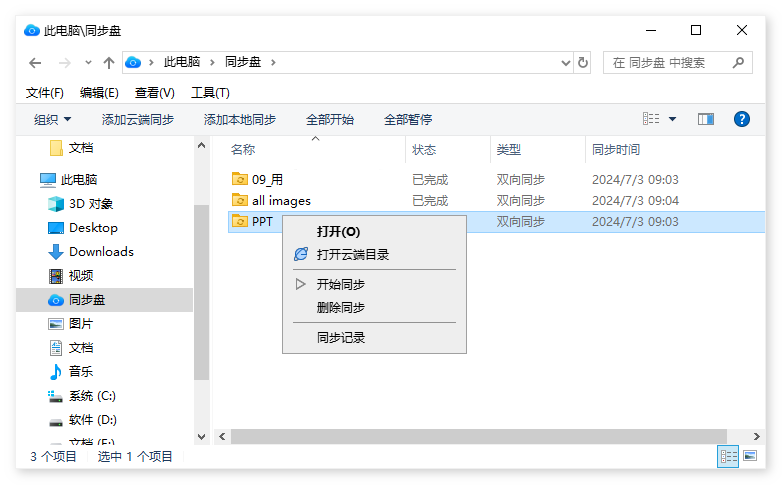The height and width of the screenshot is (485, 782).
Task: Open the 编辑(E) menu
Action: (99, 93)
